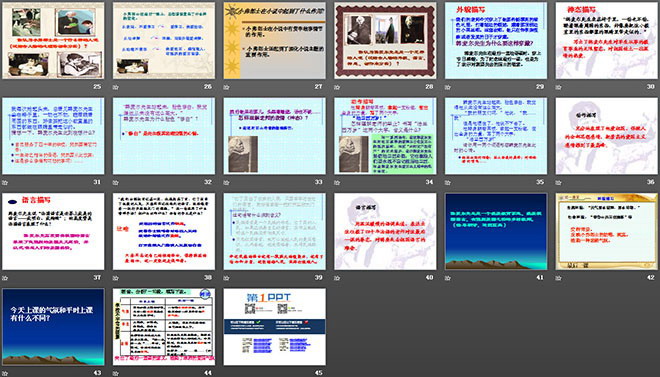
Task: Select slide 38 white thumbnail with blue lines
Action: (x=164, y=231)
